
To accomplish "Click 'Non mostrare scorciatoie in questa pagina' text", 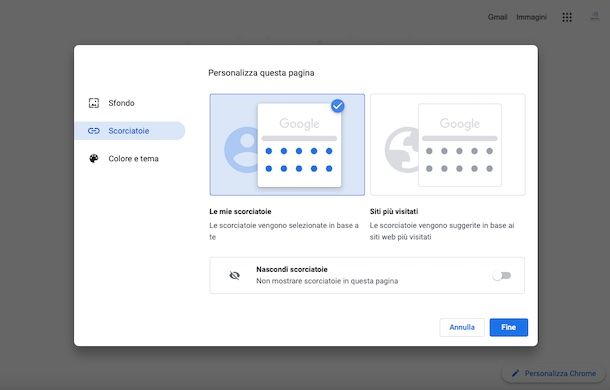I will tap(327, 281).
